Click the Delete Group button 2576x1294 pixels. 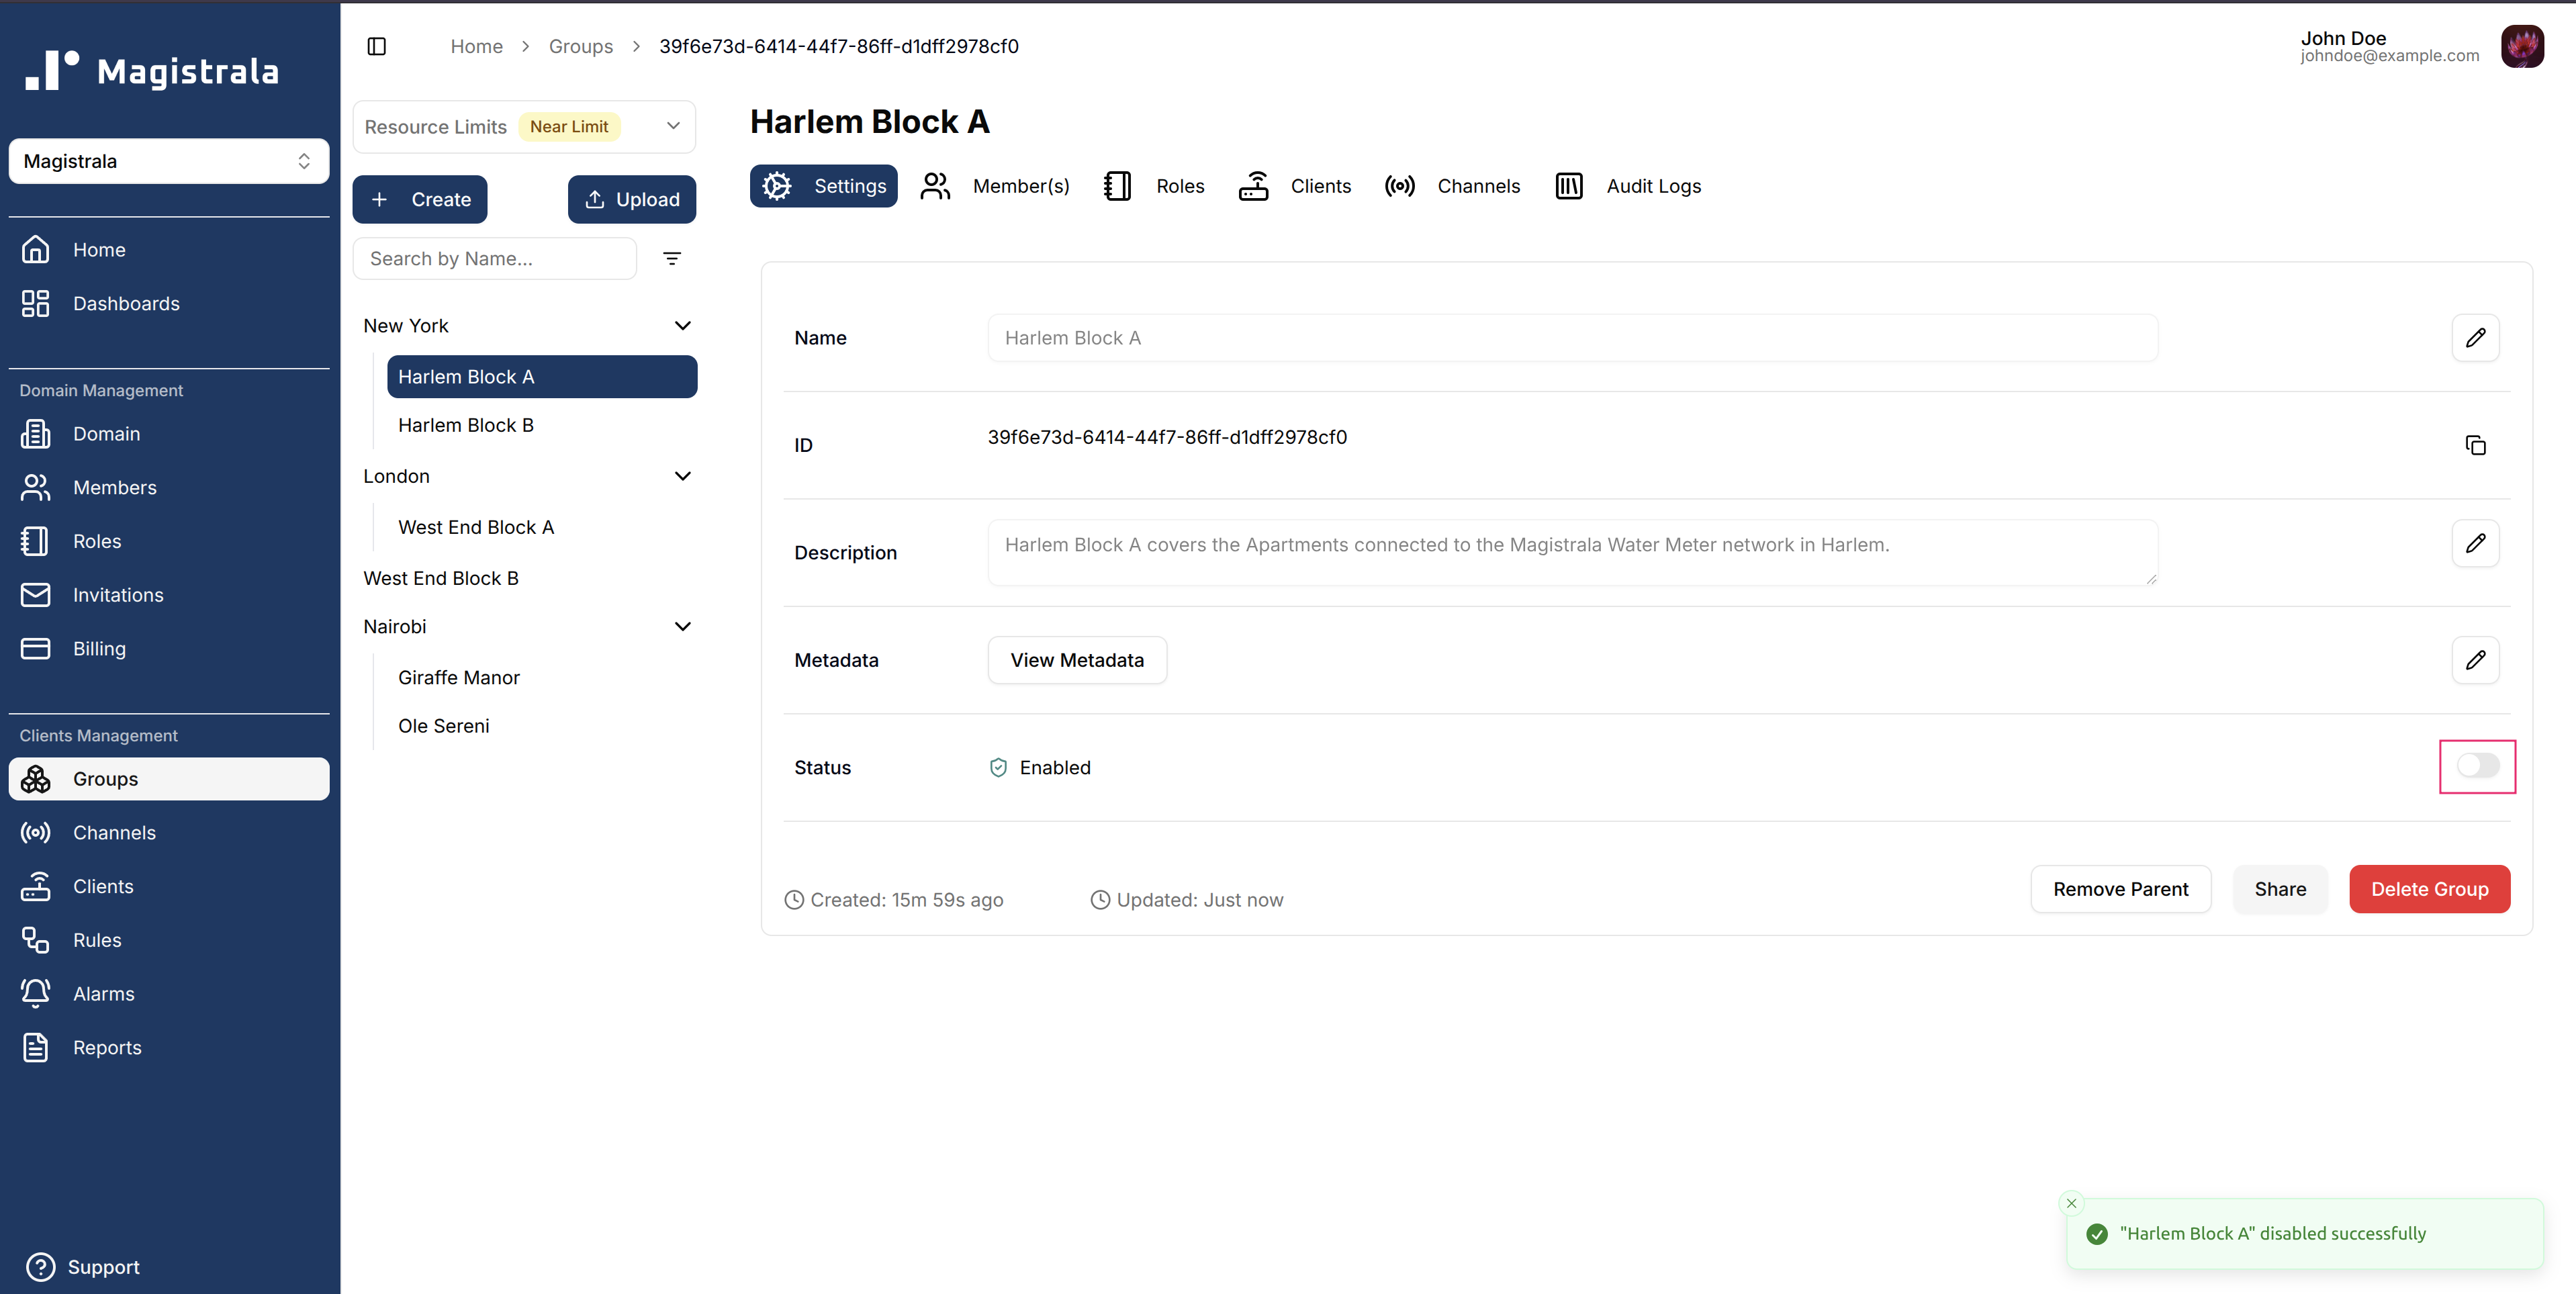(x=2429, y=889)
